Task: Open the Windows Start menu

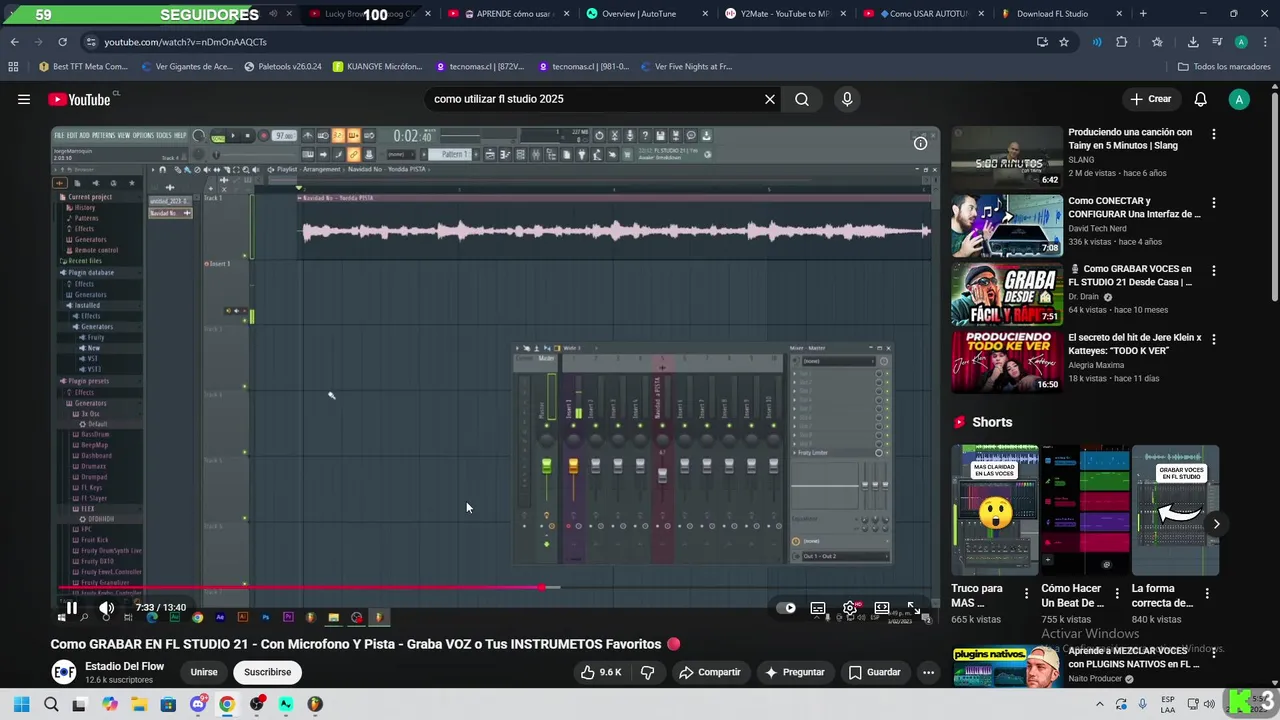Action: [21, 705]
